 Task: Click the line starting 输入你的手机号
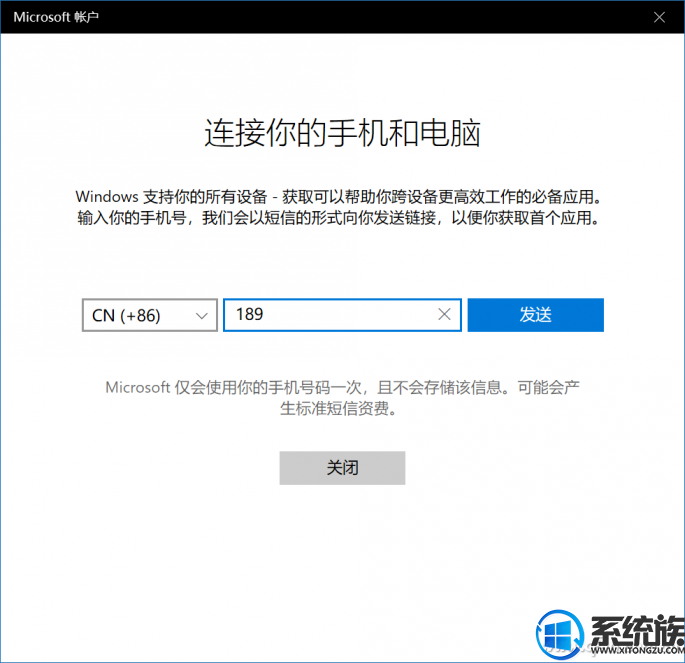click(339, 218)
